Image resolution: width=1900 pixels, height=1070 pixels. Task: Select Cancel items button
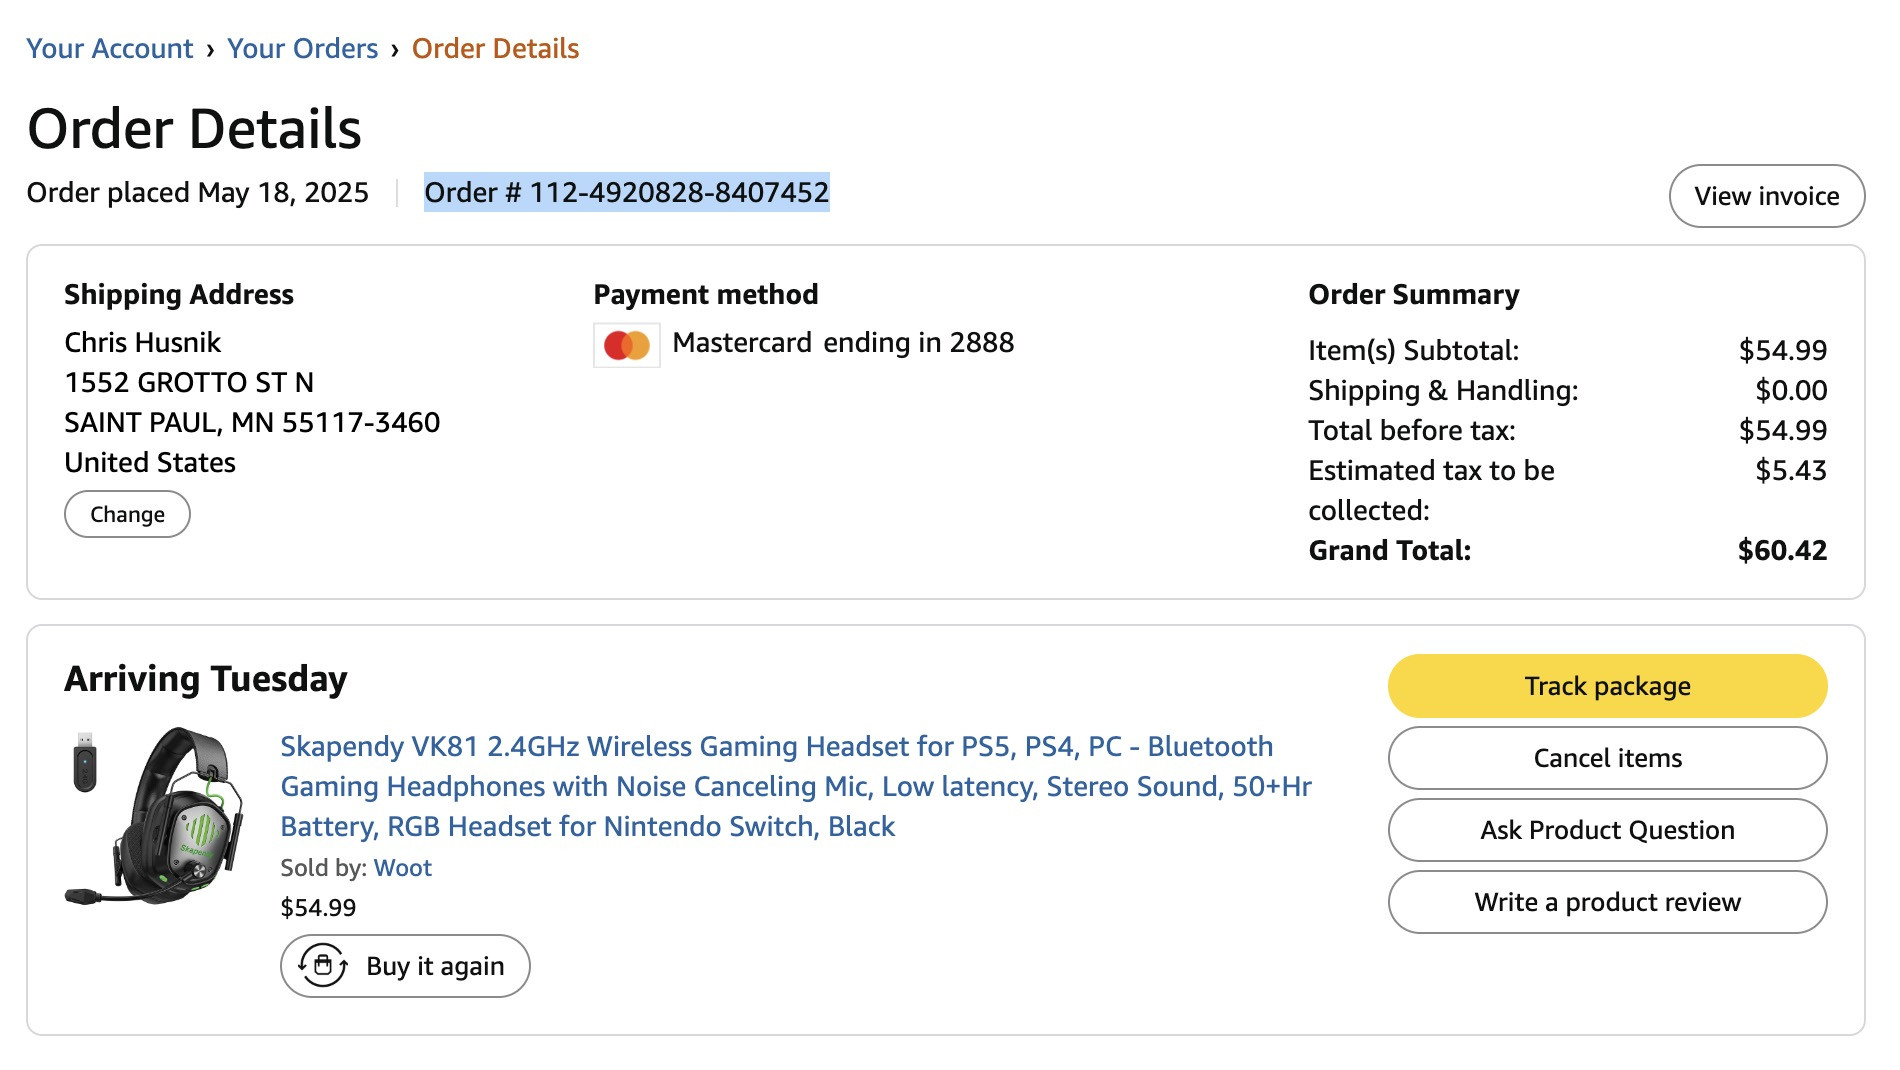tap(1607, 758)
